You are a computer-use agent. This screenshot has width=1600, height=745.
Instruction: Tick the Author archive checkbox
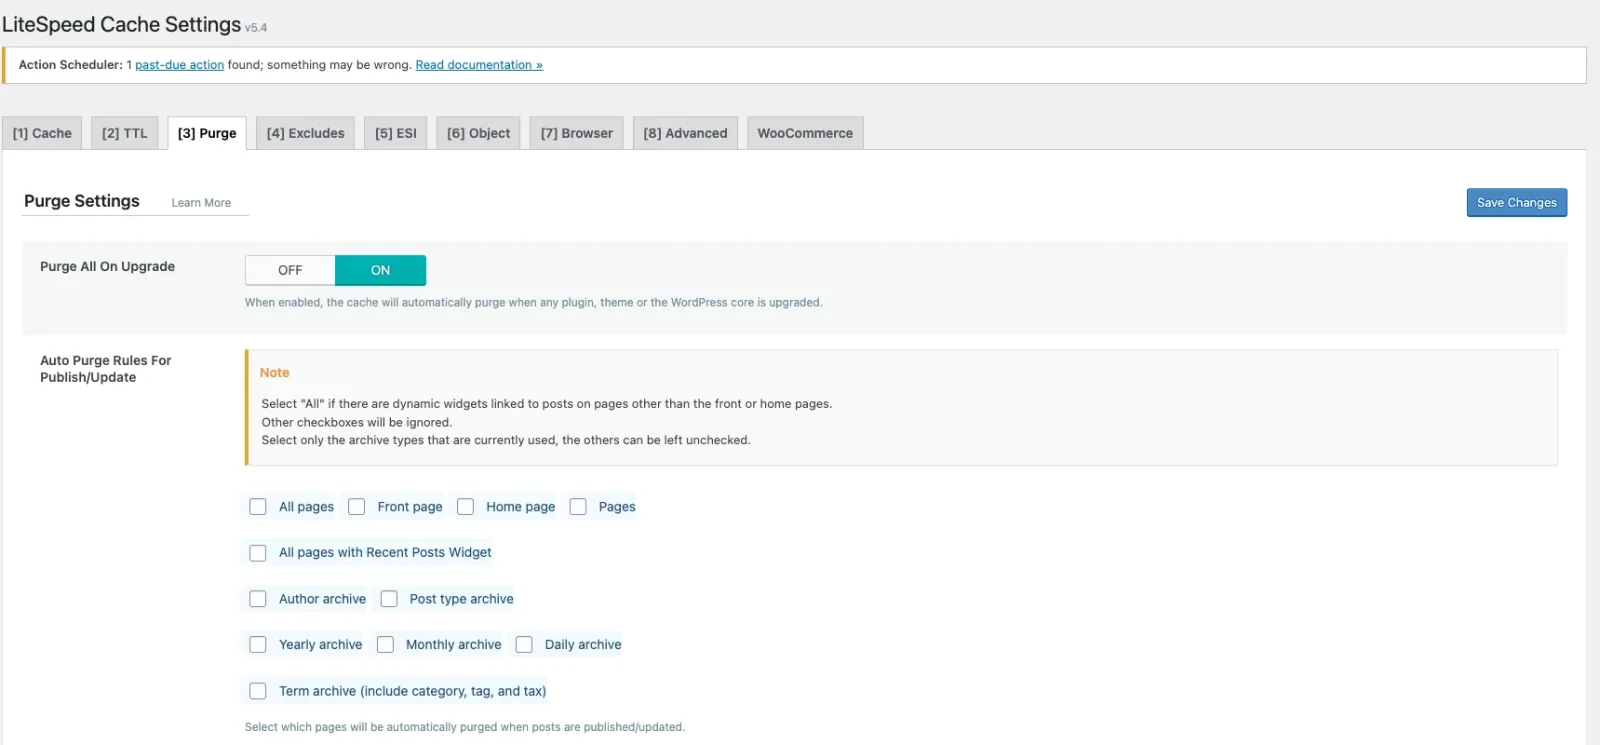tap(258, 599)
